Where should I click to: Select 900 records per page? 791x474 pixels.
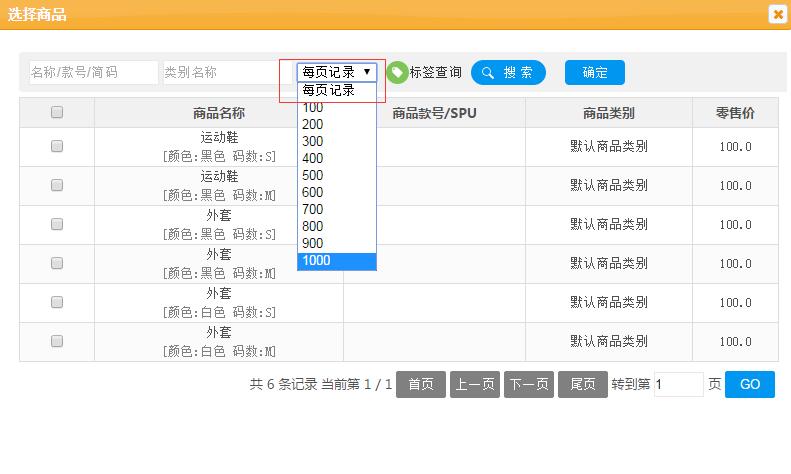(x=337, y=244)
